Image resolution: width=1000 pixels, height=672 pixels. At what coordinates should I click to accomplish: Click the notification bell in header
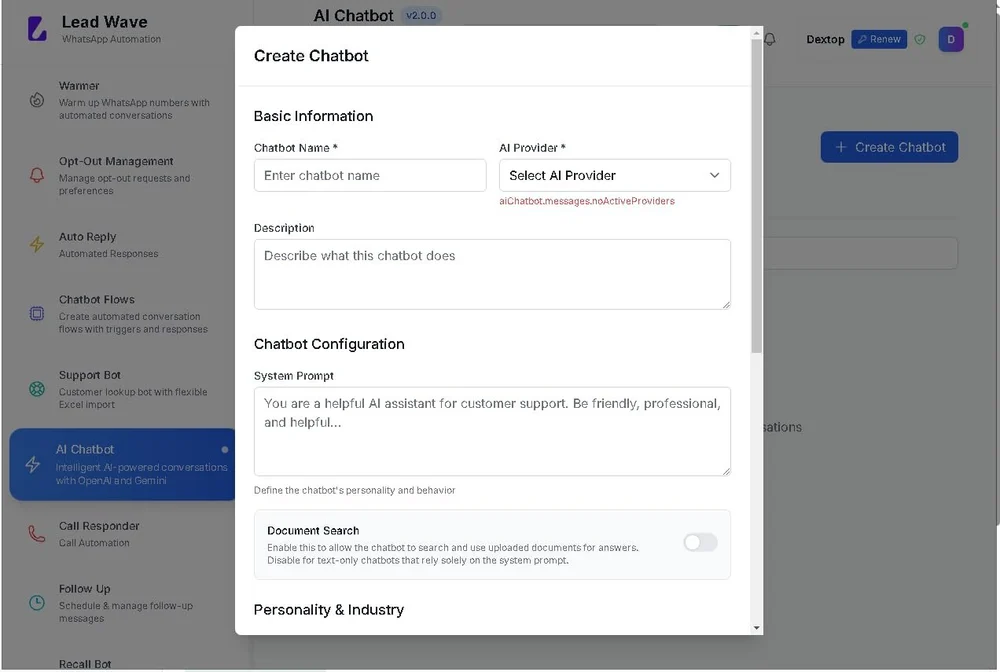(770, 39)
